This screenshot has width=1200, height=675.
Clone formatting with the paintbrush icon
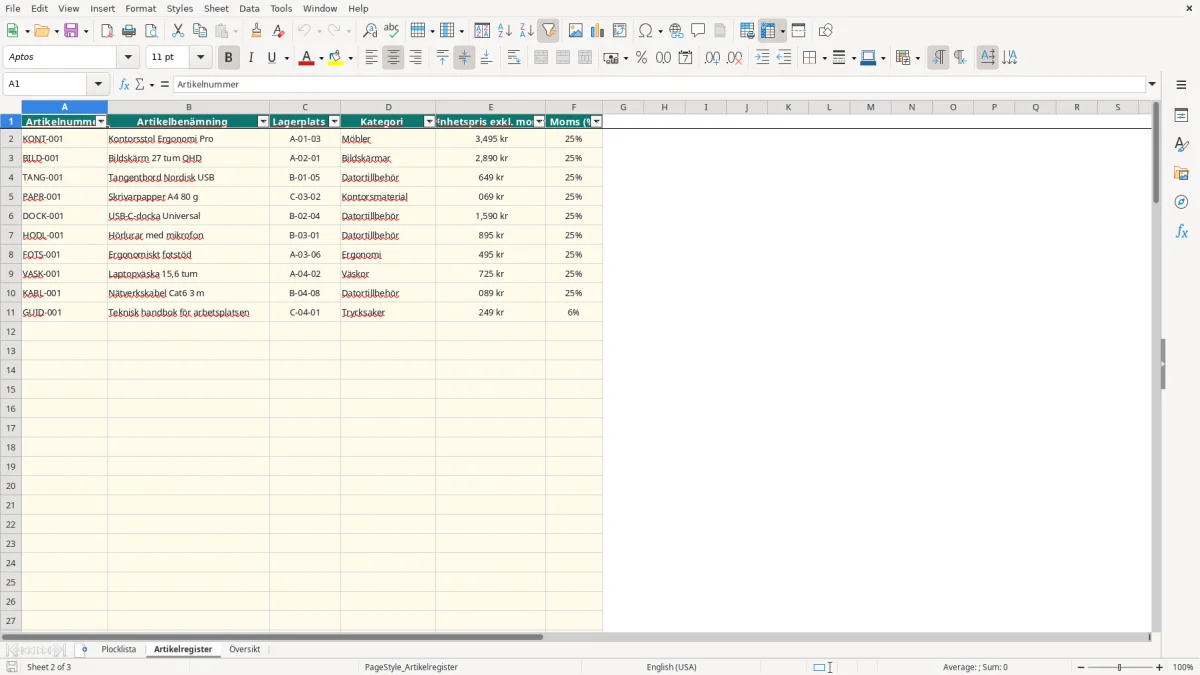(256, 31)
